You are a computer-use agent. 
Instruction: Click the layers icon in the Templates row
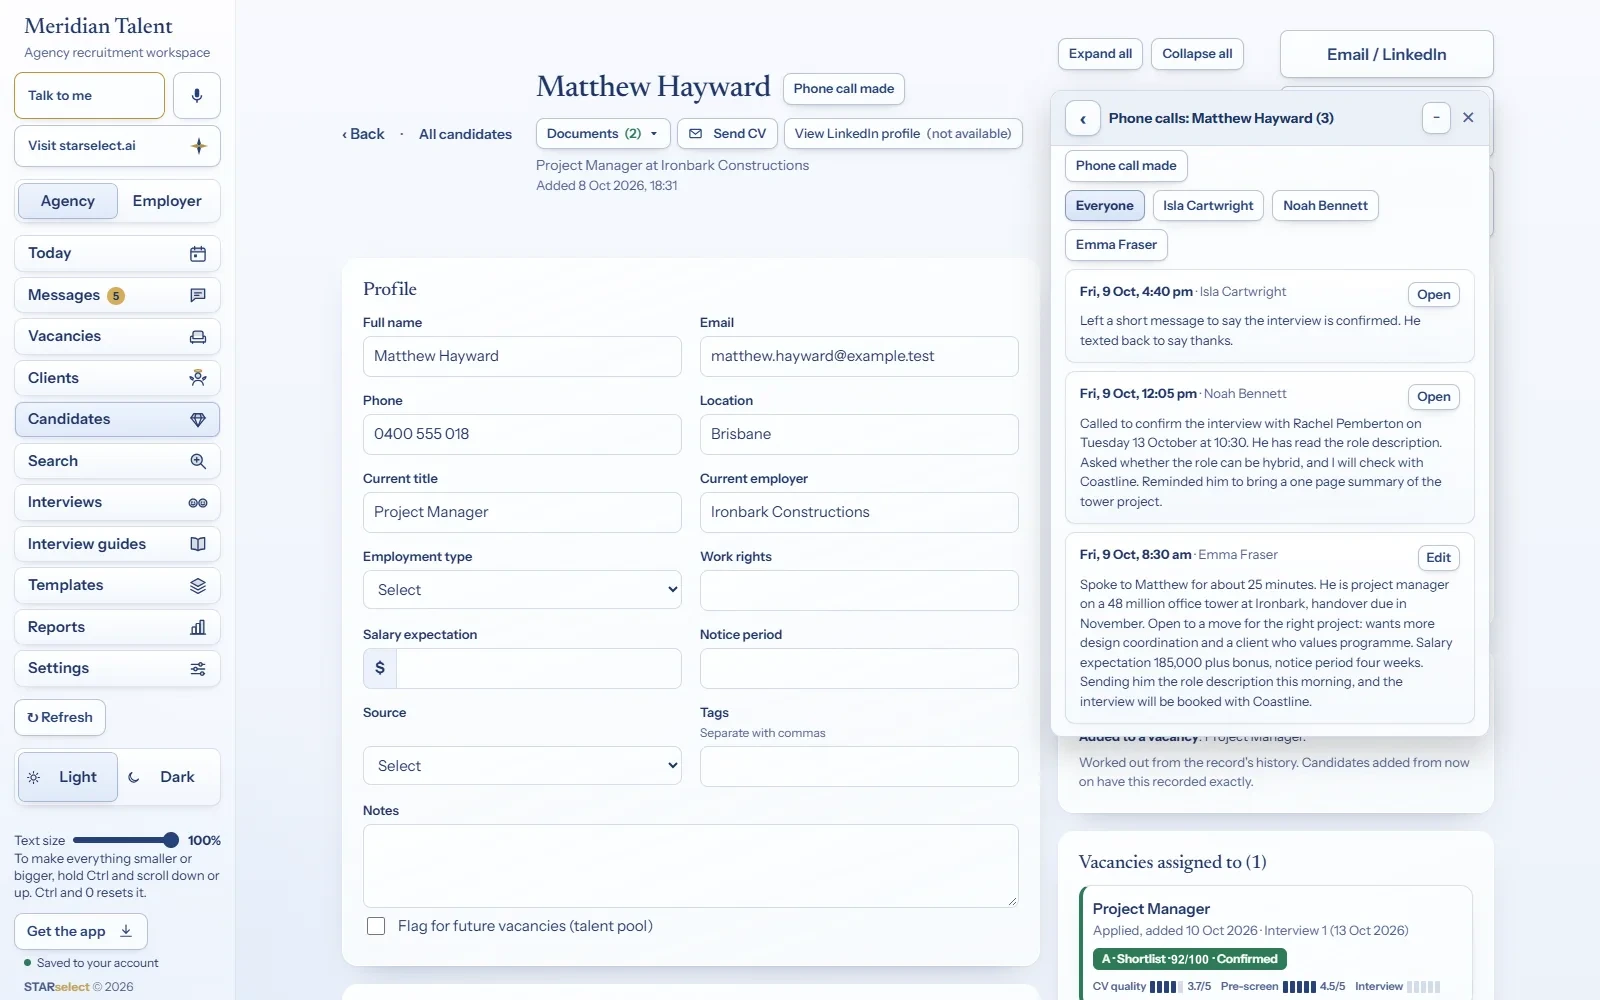pyautogui.click(x=198, y=586)
